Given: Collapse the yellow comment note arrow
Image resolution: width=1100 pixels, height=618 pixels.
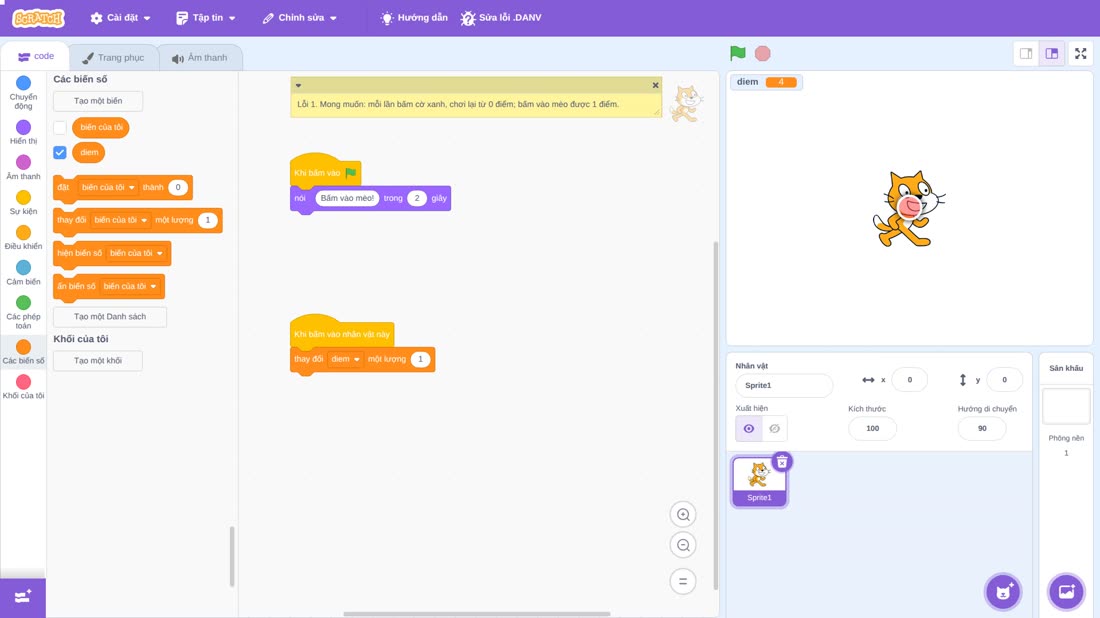Looking at the screenshot, I should pos(298,86).
